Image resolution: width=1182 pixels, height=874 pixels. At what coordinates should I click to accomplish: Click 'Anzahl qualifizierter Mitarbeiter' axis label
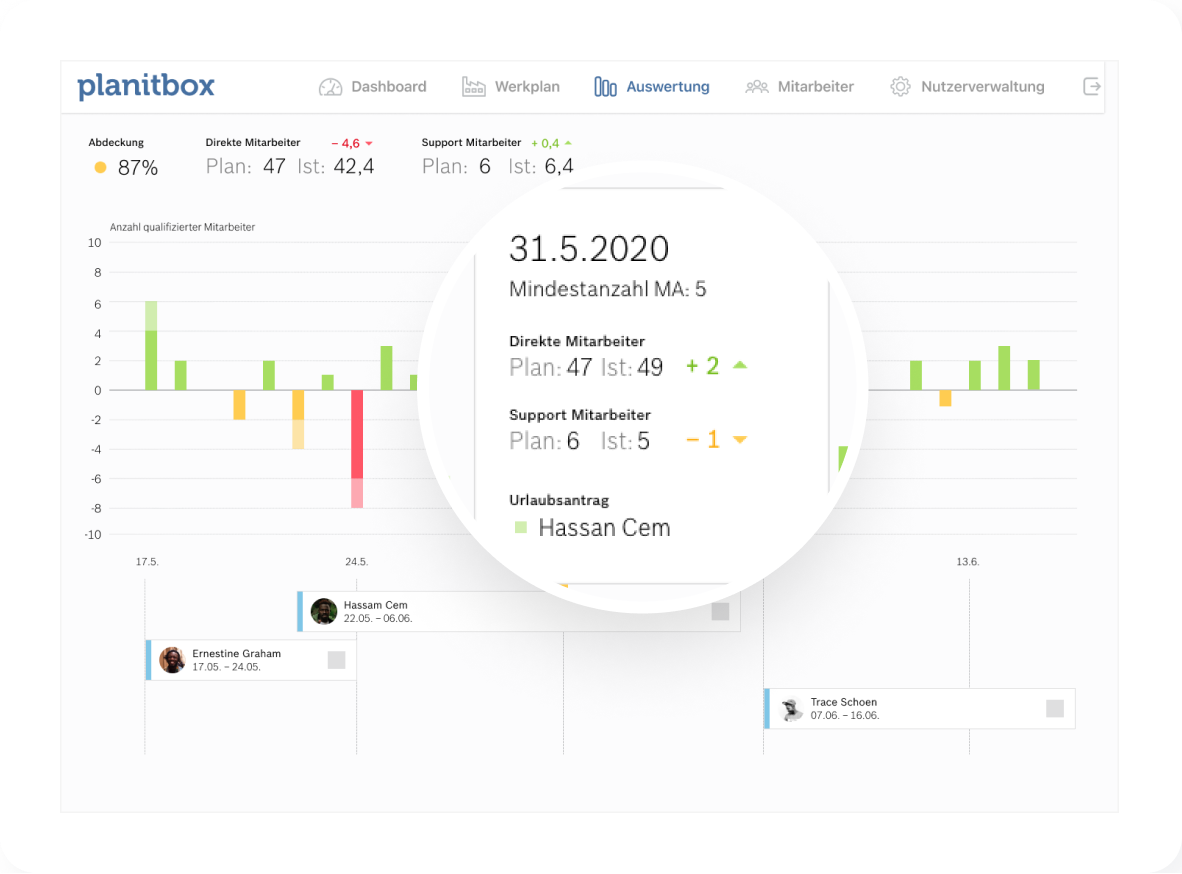tap(182, 227)
